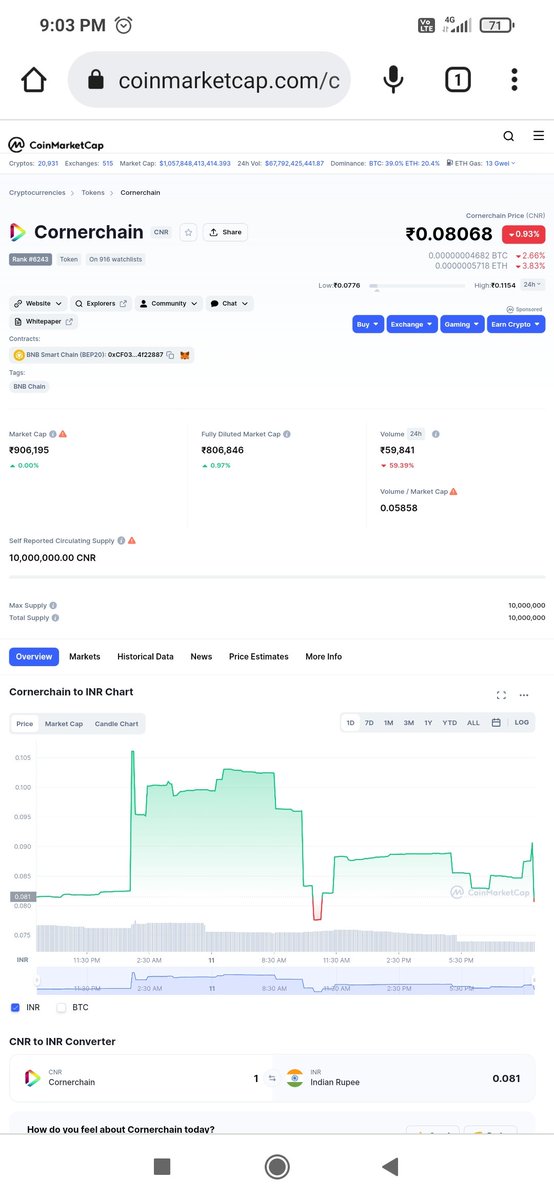This screenshot has width=554, height=1200.
Task: Click the CoinMarketCap logo
Action: pyautogui.click(x=56, y=145)
